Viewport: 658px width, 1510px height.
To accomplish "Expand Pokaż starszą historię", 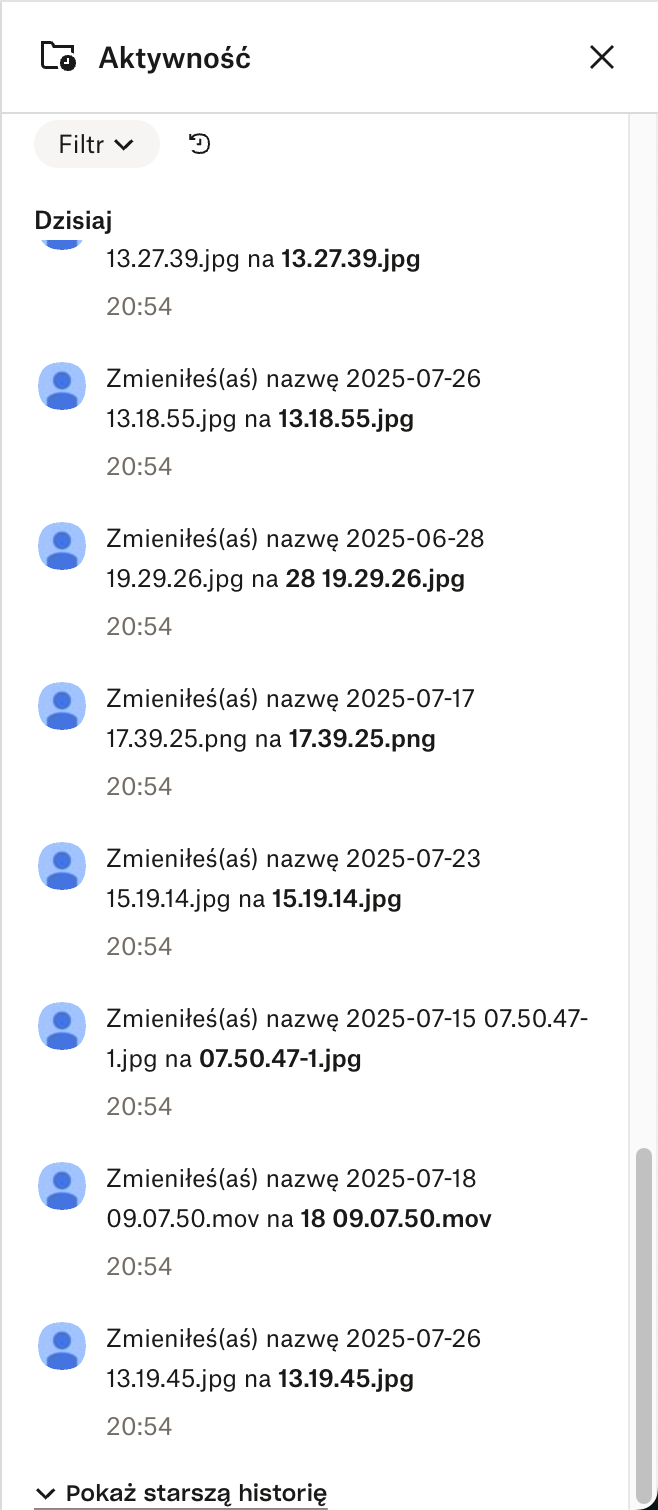I will 181,1494.
